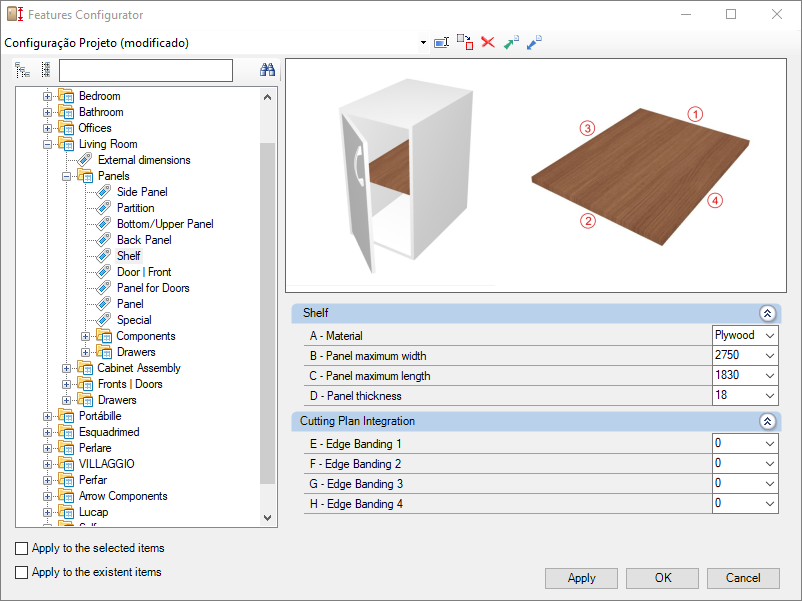The image size is (802, 601).
Task: Click the Special tag icon
Action: (x=104, y=320)
